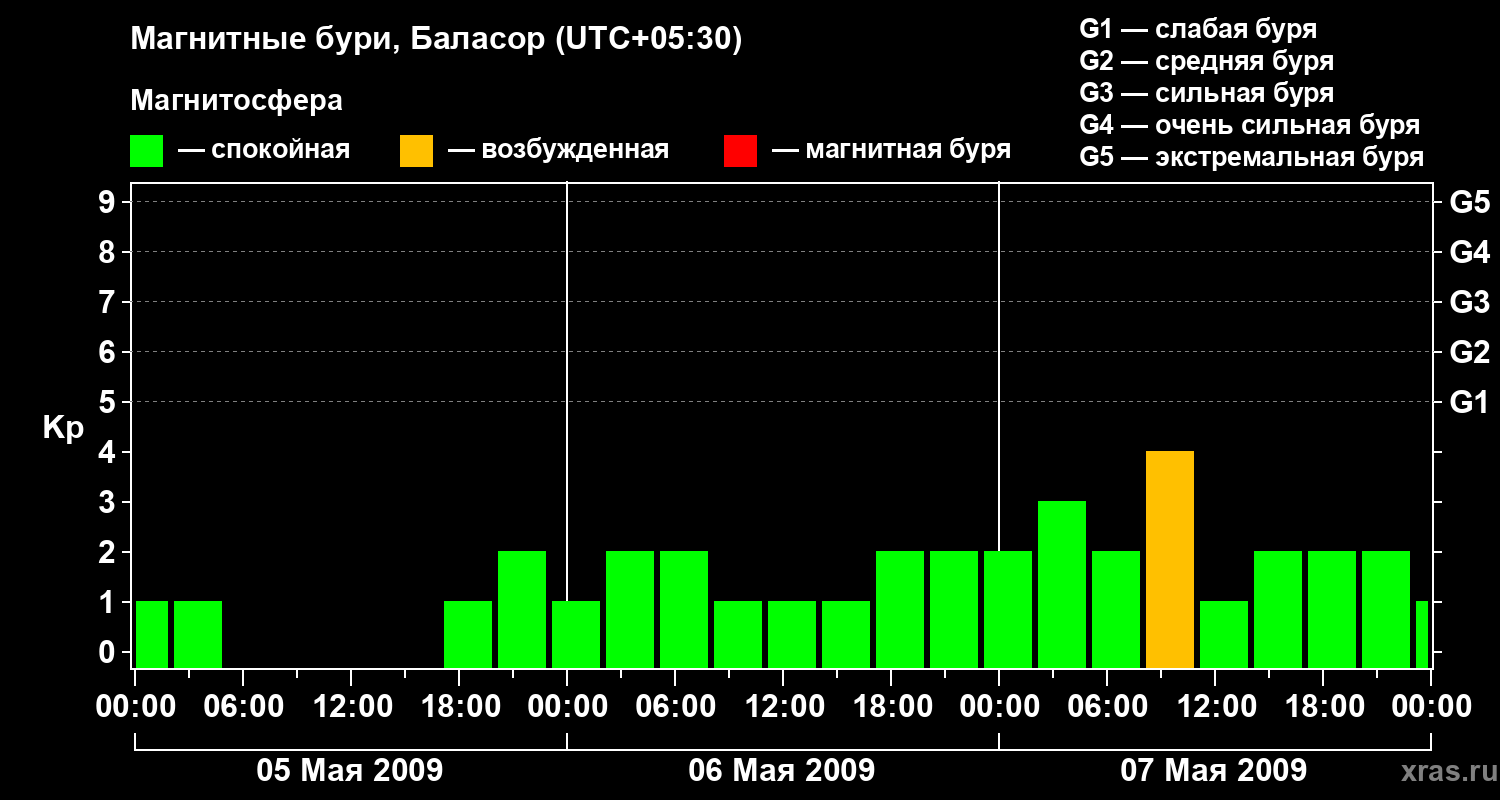The height and width of the screenshot is (800, 1500).
Task: Click the red 'магнитная буря' legend swatch
Action: [x=740, y=151]
